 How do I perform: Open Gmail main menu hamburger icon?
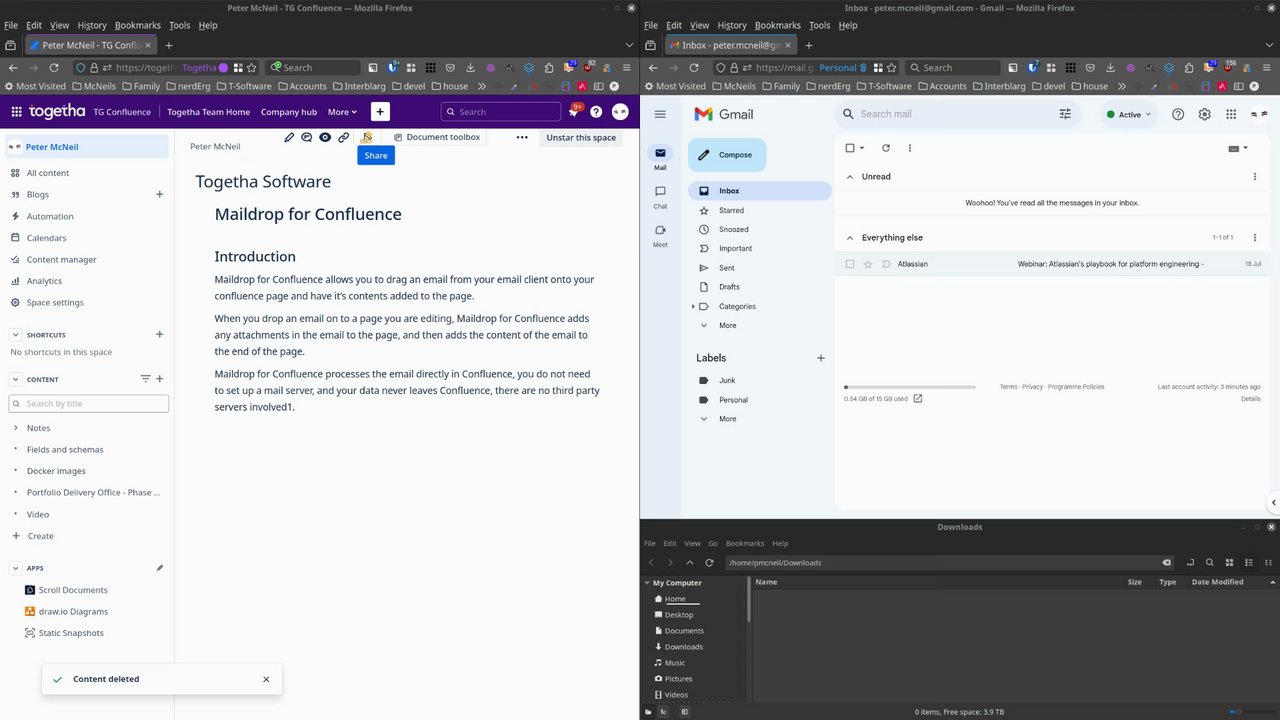click(660, 114)
